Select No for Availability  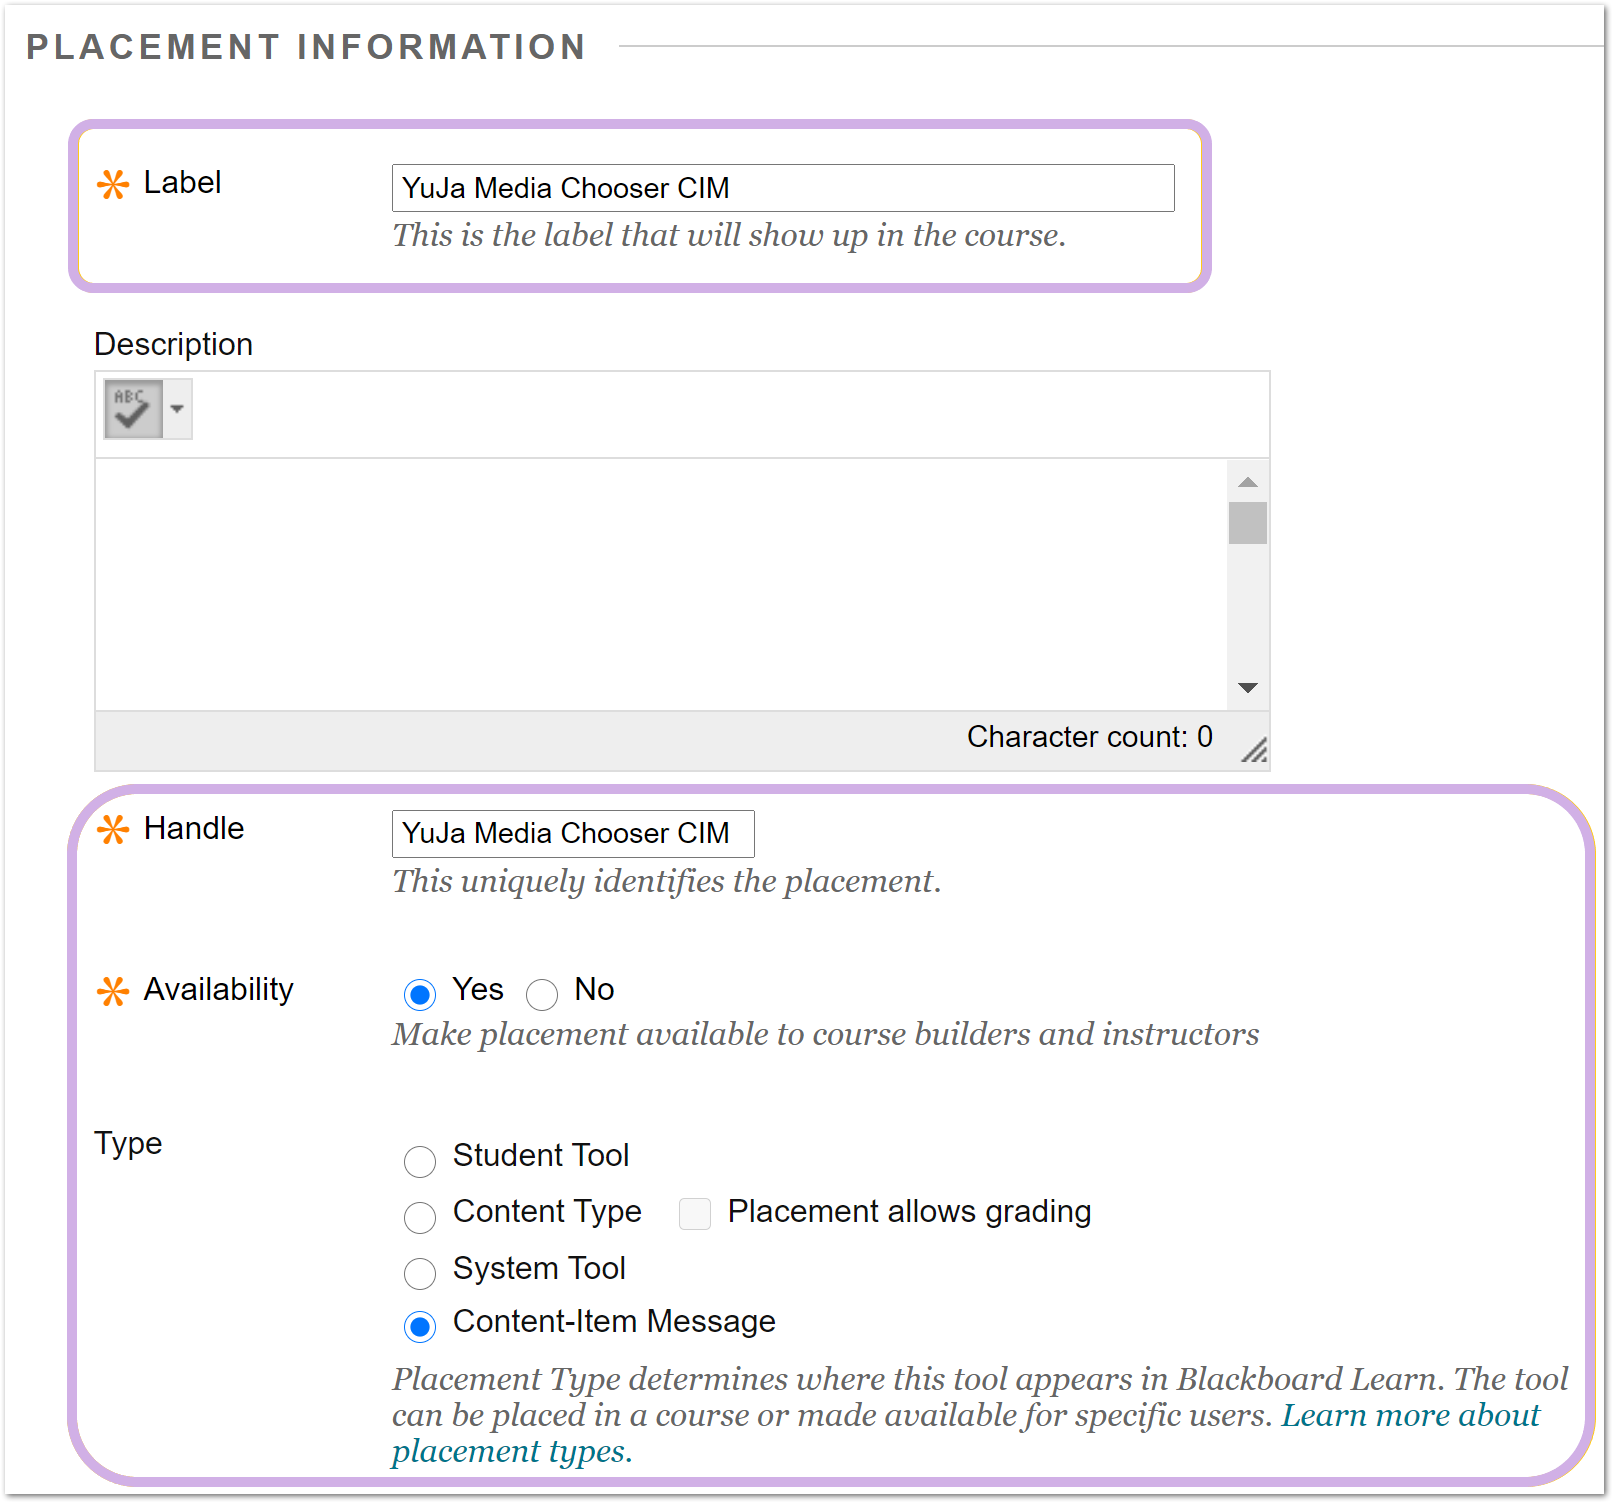point(542,994)
